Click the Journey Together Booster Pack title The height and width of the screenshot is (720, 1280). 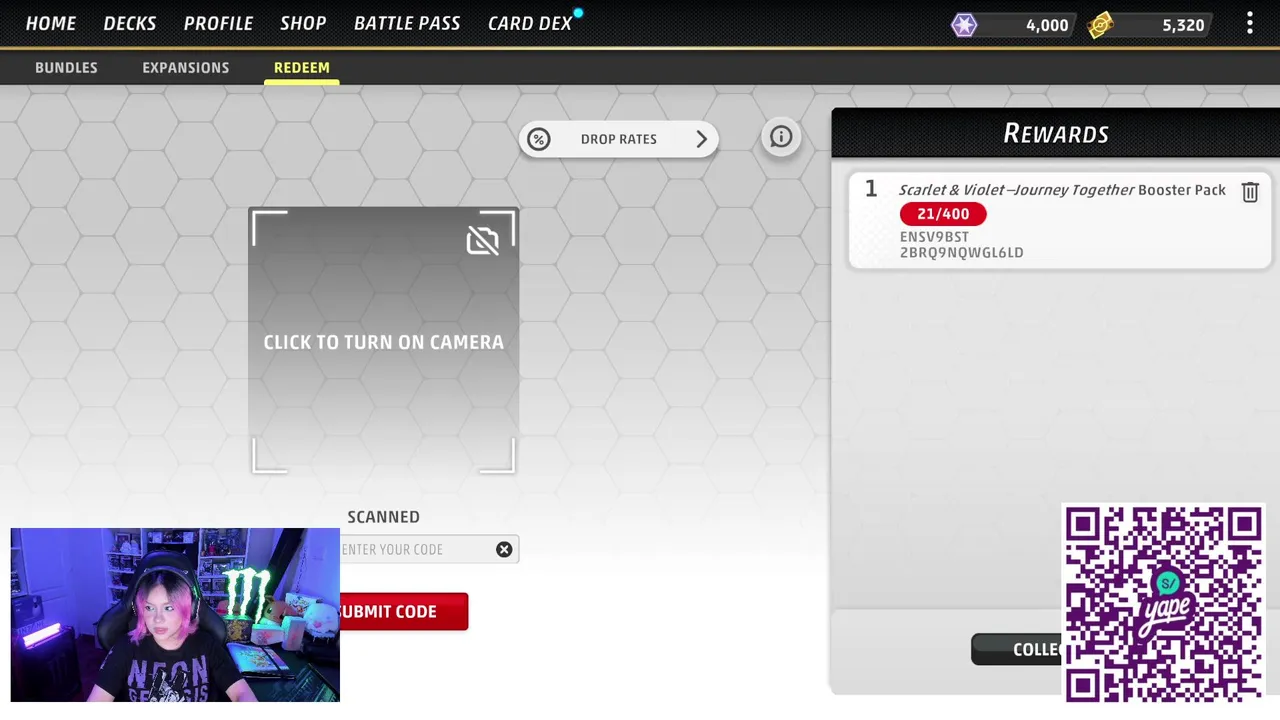pos(1062,190)
